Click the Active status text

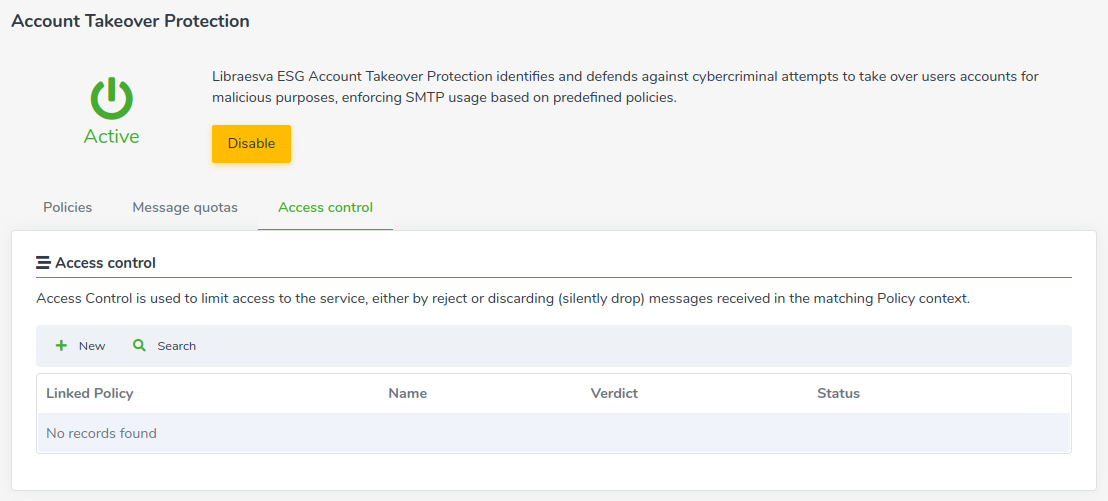tap(112, 136)
